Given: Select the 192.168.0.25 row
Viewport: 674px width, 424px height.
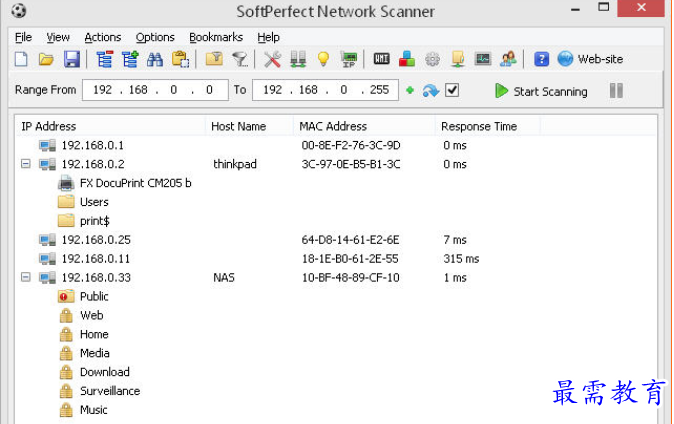Looking at the screenshot, I should tap(336, 240).
